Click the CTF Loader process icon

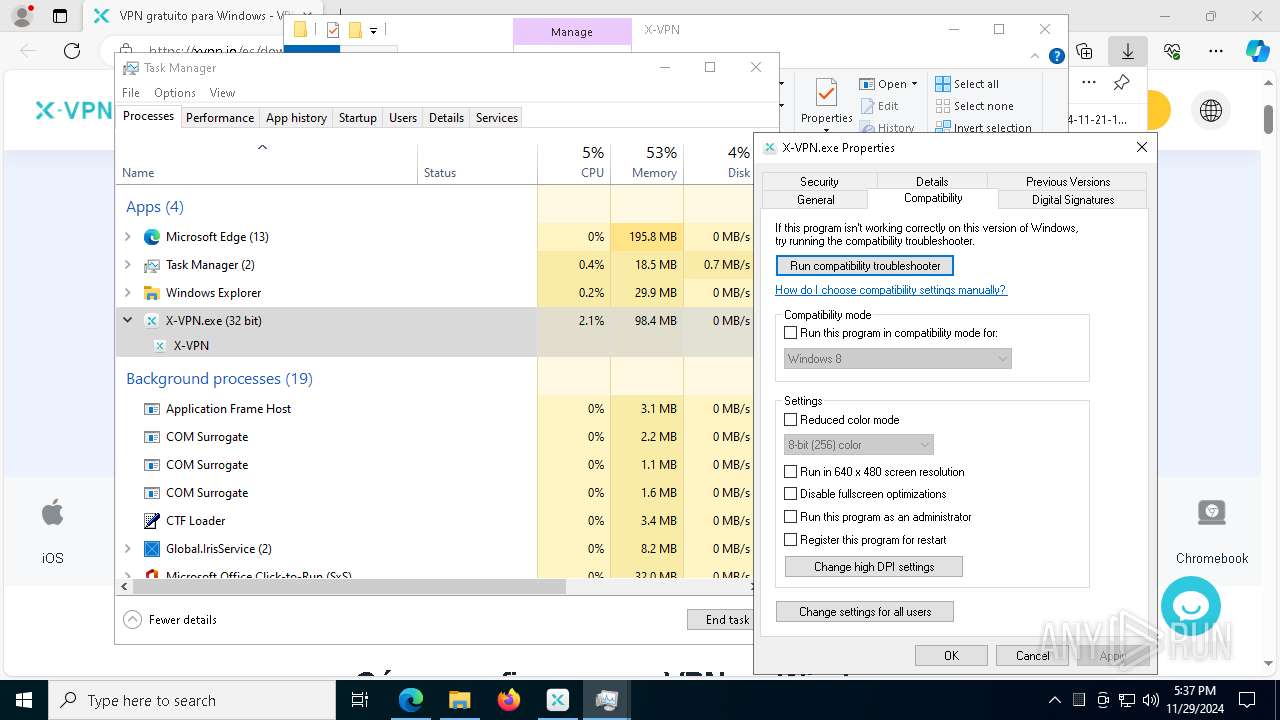tap(152, 521)
